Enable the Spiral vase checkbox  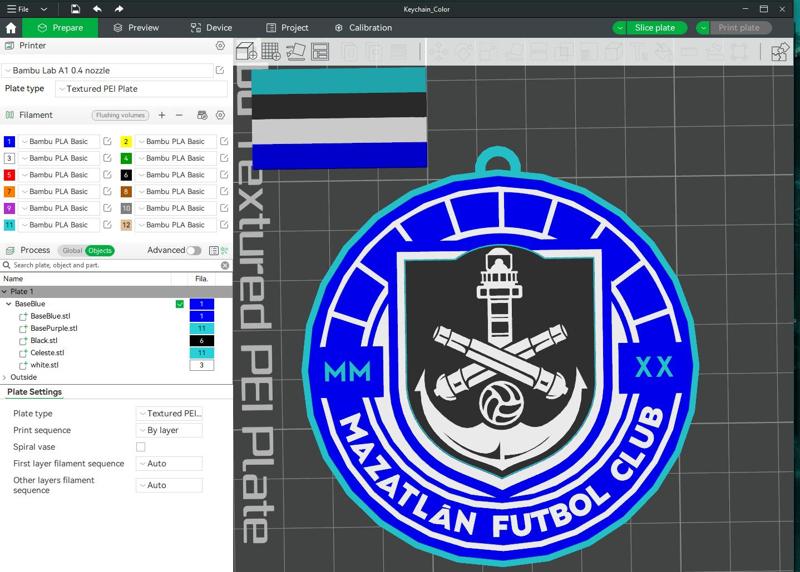pyautogui.click(x=140, y=447)
